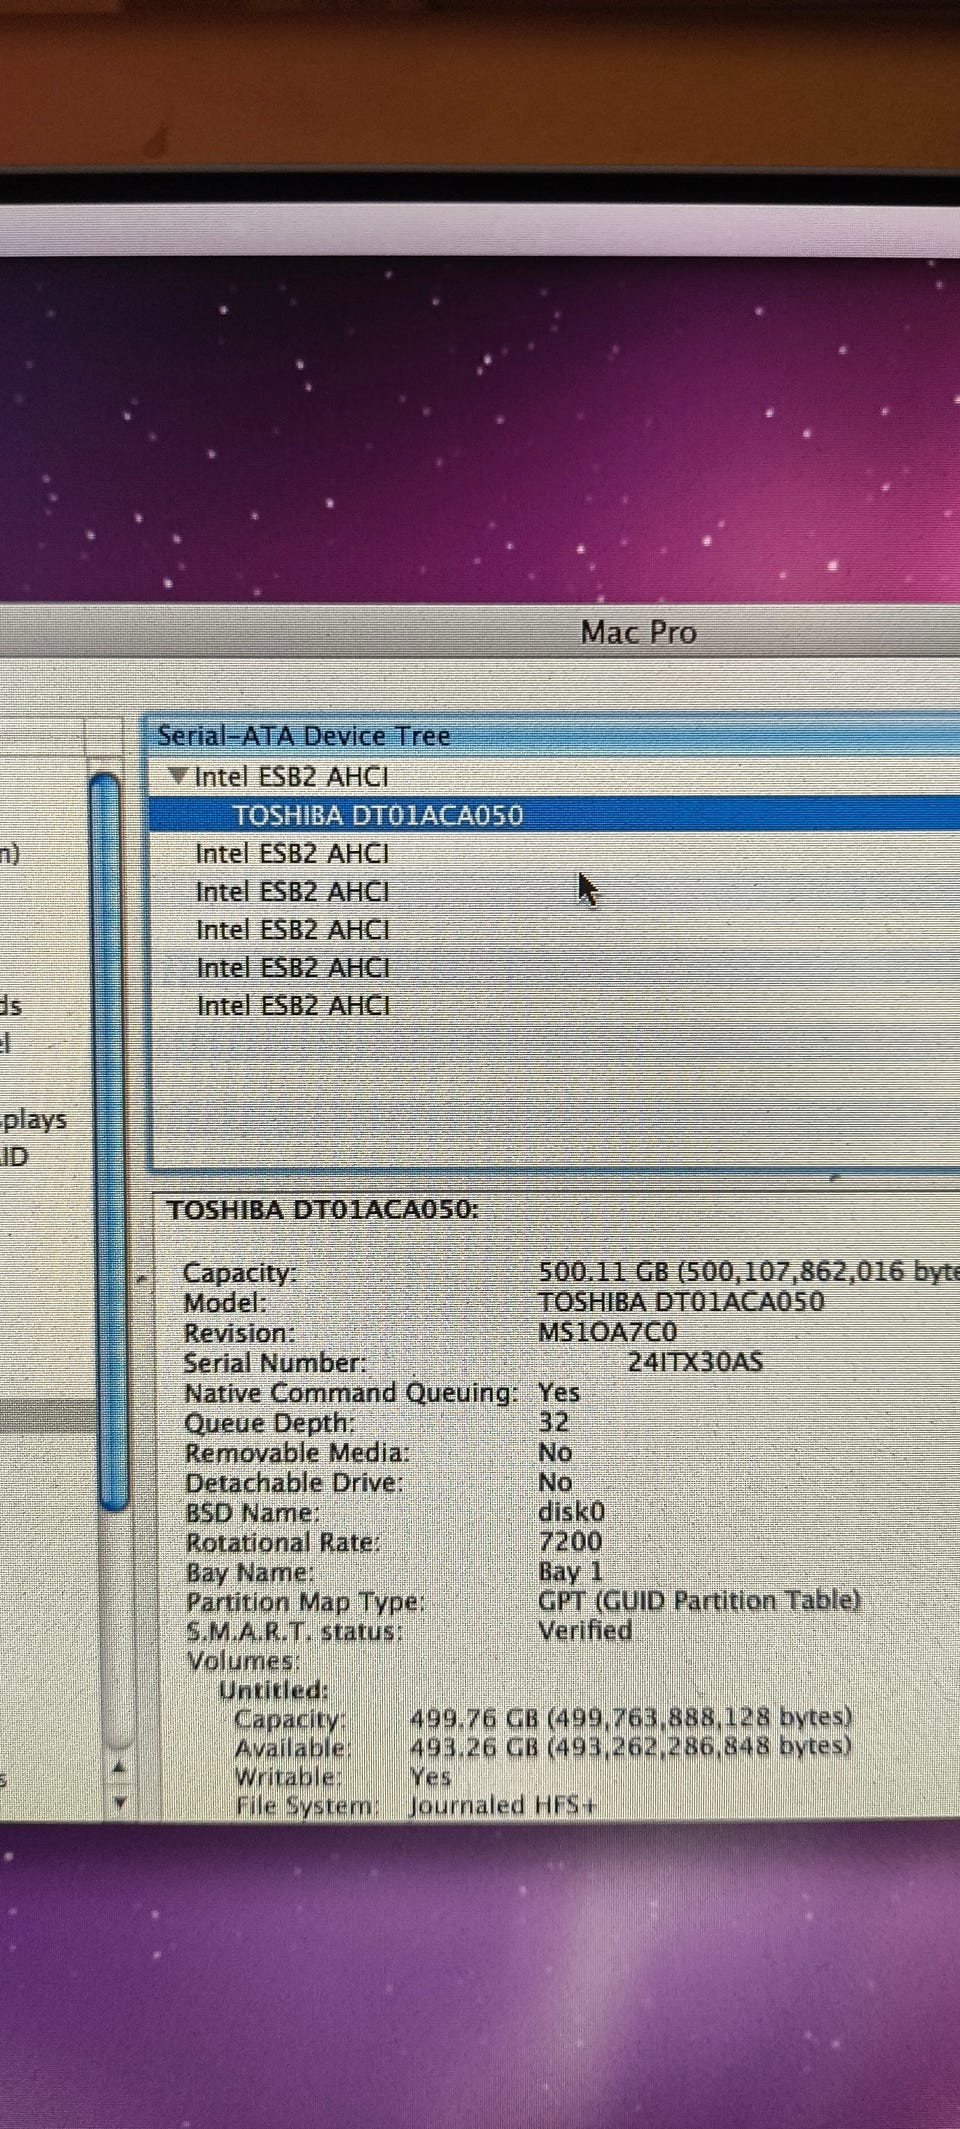Click the volume capacity 499.76 GB value
Viewport: 960px width, 2129px height.
[630, 1717]
